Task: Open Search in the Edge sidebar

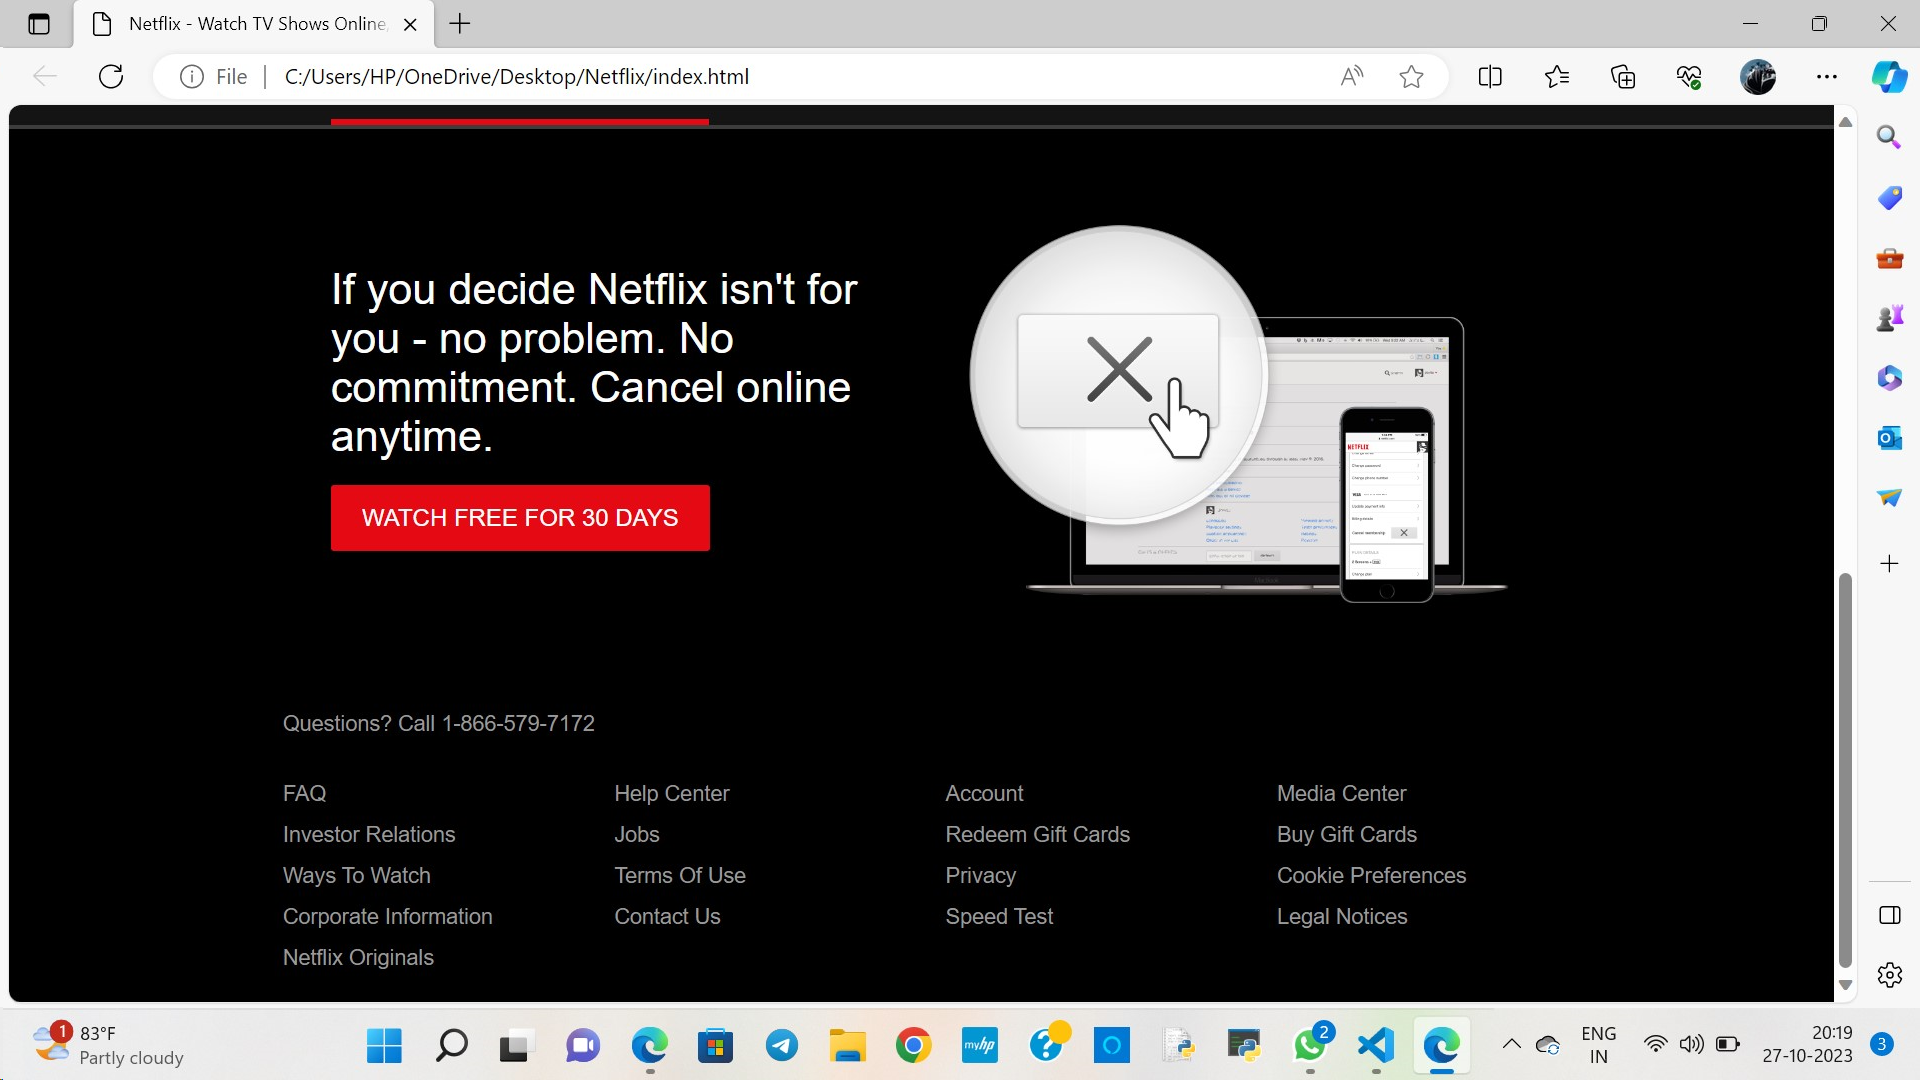Action: [x=1889, y=137]
